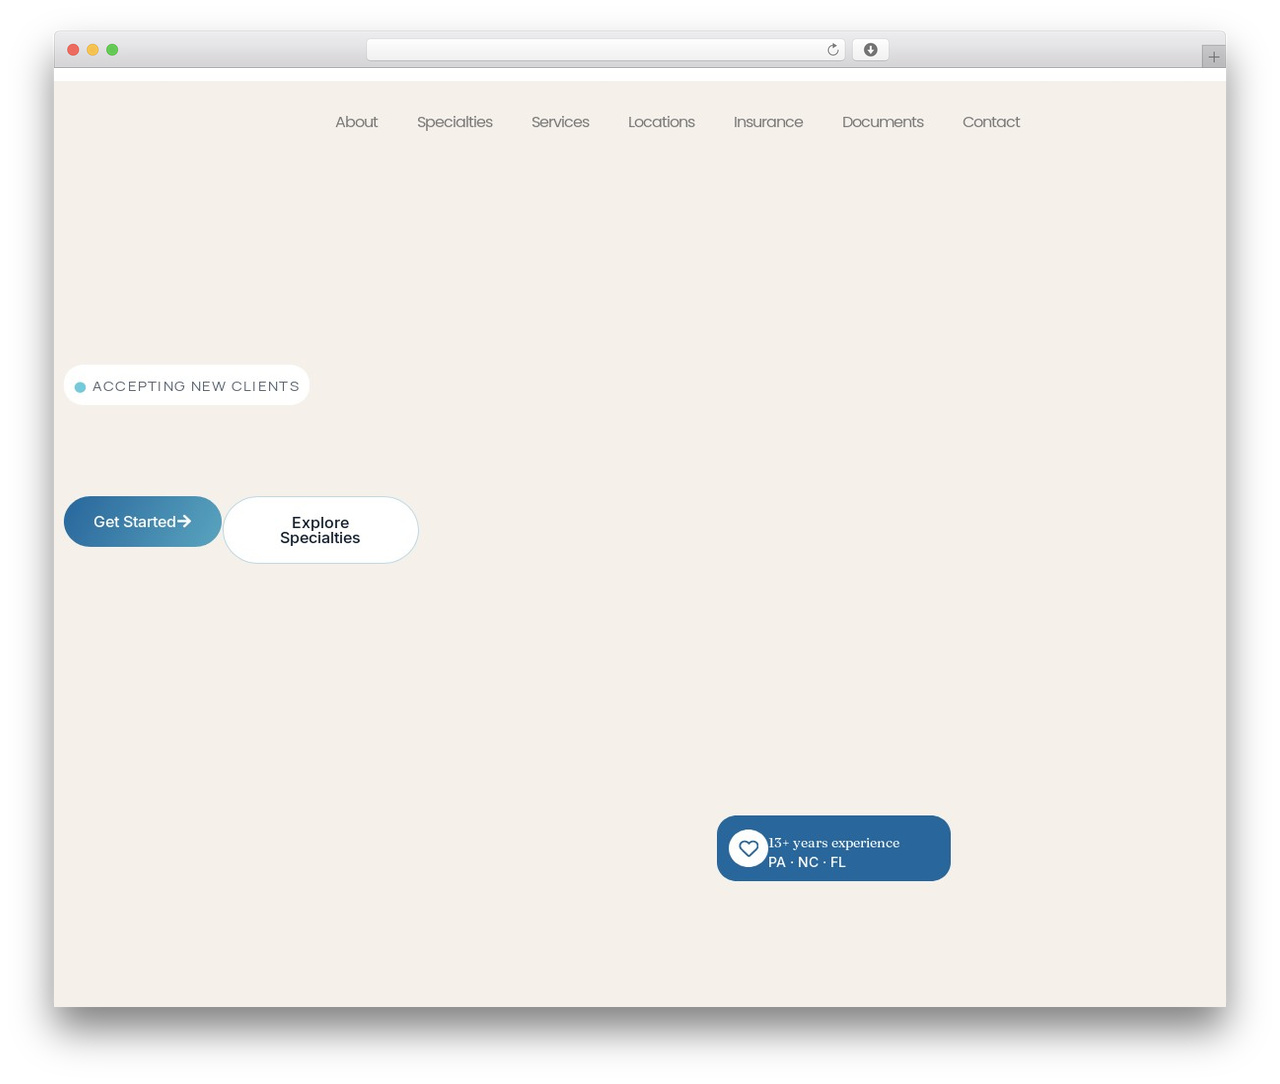Go to the Services page
The width and height of the screenshot is (1280, 1084).
560,122
